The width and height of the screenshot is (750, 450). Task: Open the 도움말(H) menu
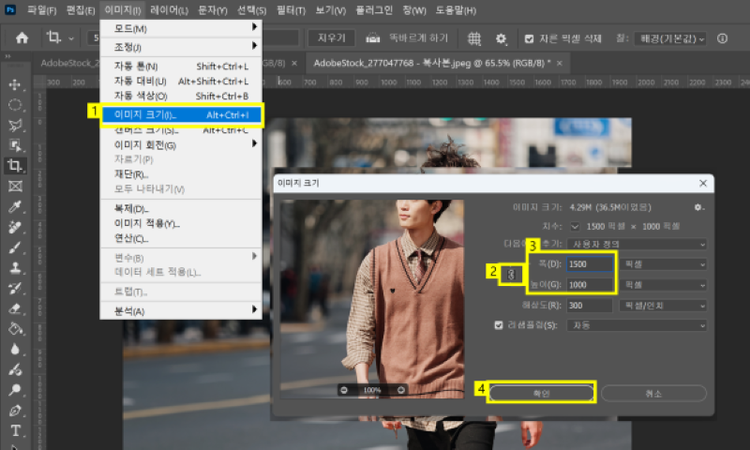tap(455, 10)
